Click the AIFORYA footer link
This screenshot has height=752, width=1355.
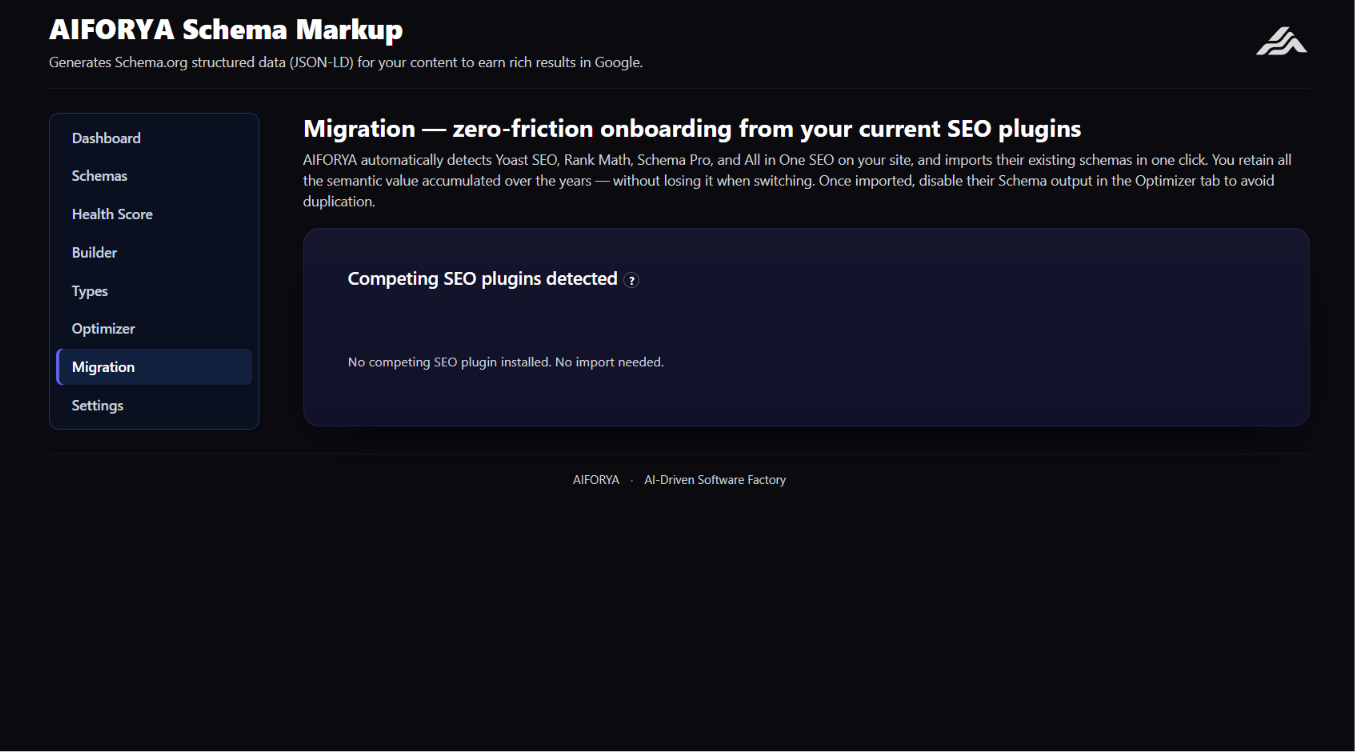[x=596, y=480]
